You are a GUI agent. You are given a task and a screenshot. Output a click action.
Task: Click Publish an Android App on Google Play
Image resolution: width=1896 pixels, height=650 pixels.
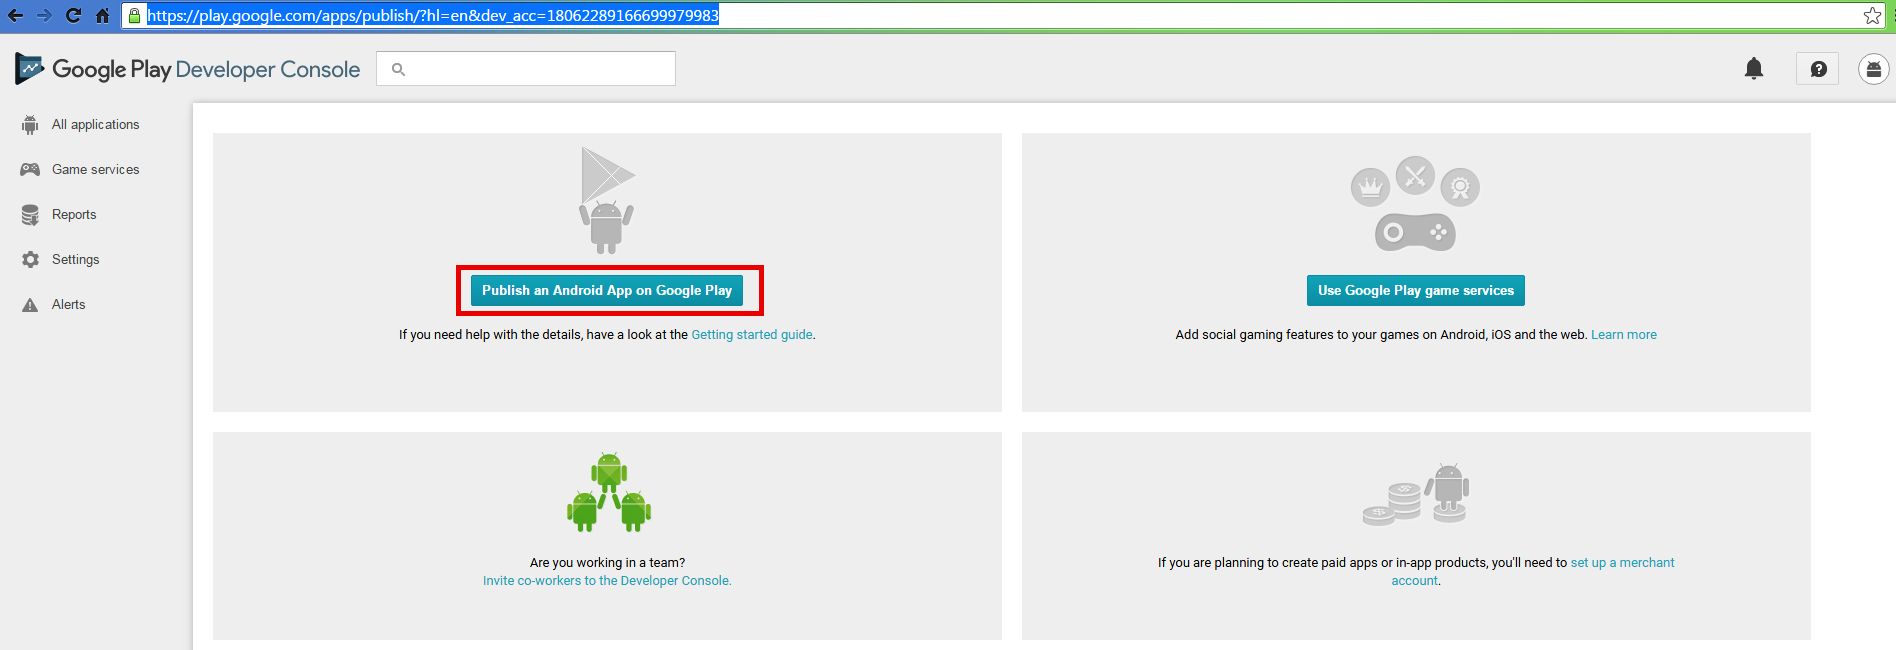(607, 291)
